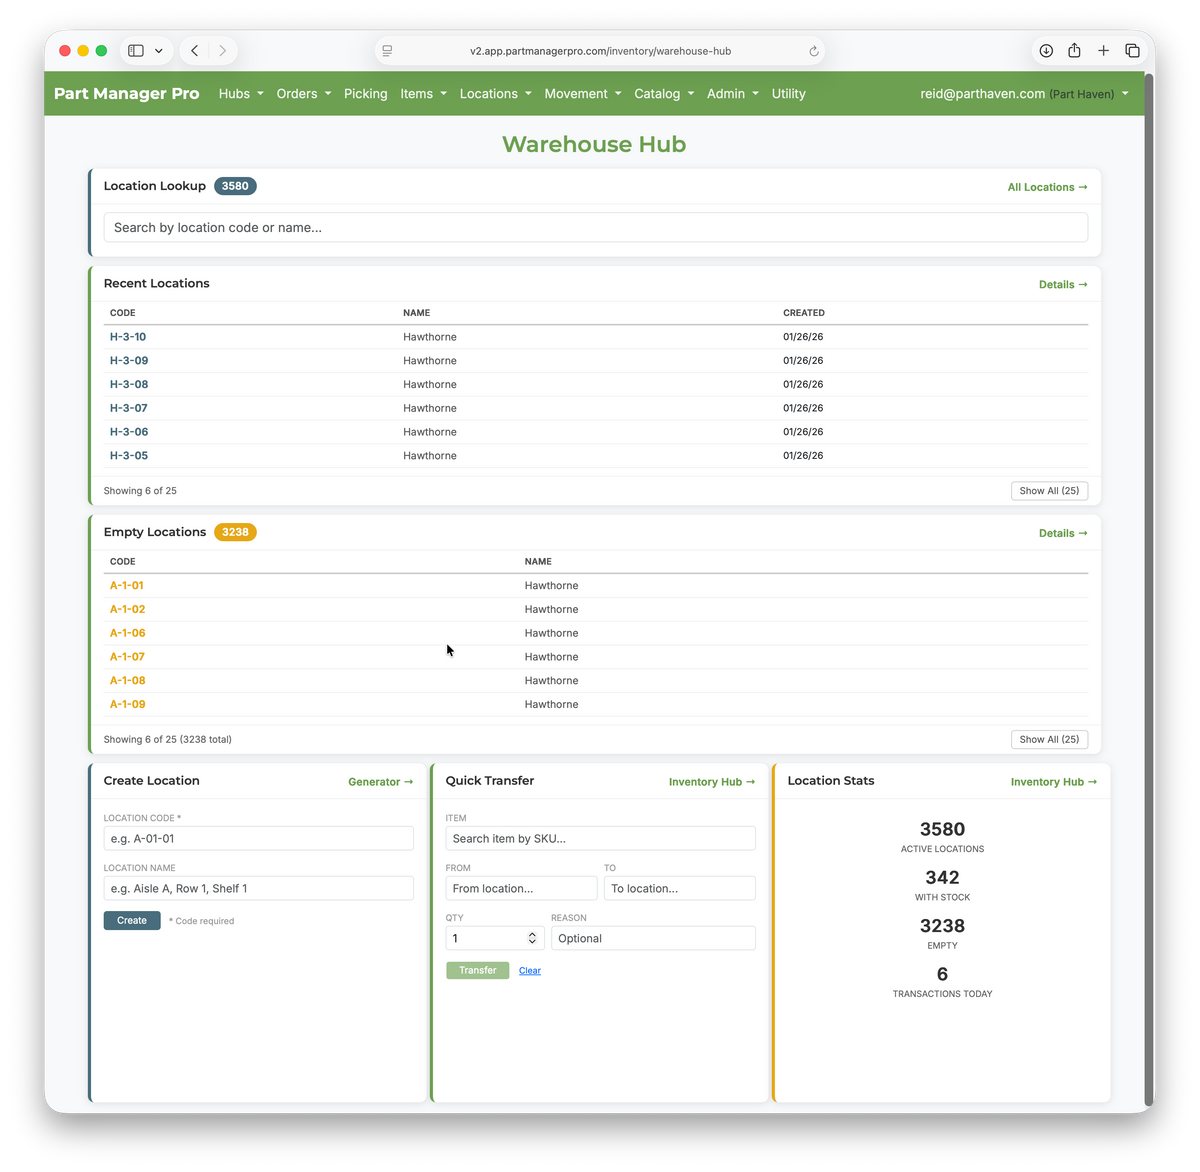Click the Clear link in Quick Transfer
Image resolution: width=1200 pixels, height=1172 pixels.
click(x=530, y=971)
